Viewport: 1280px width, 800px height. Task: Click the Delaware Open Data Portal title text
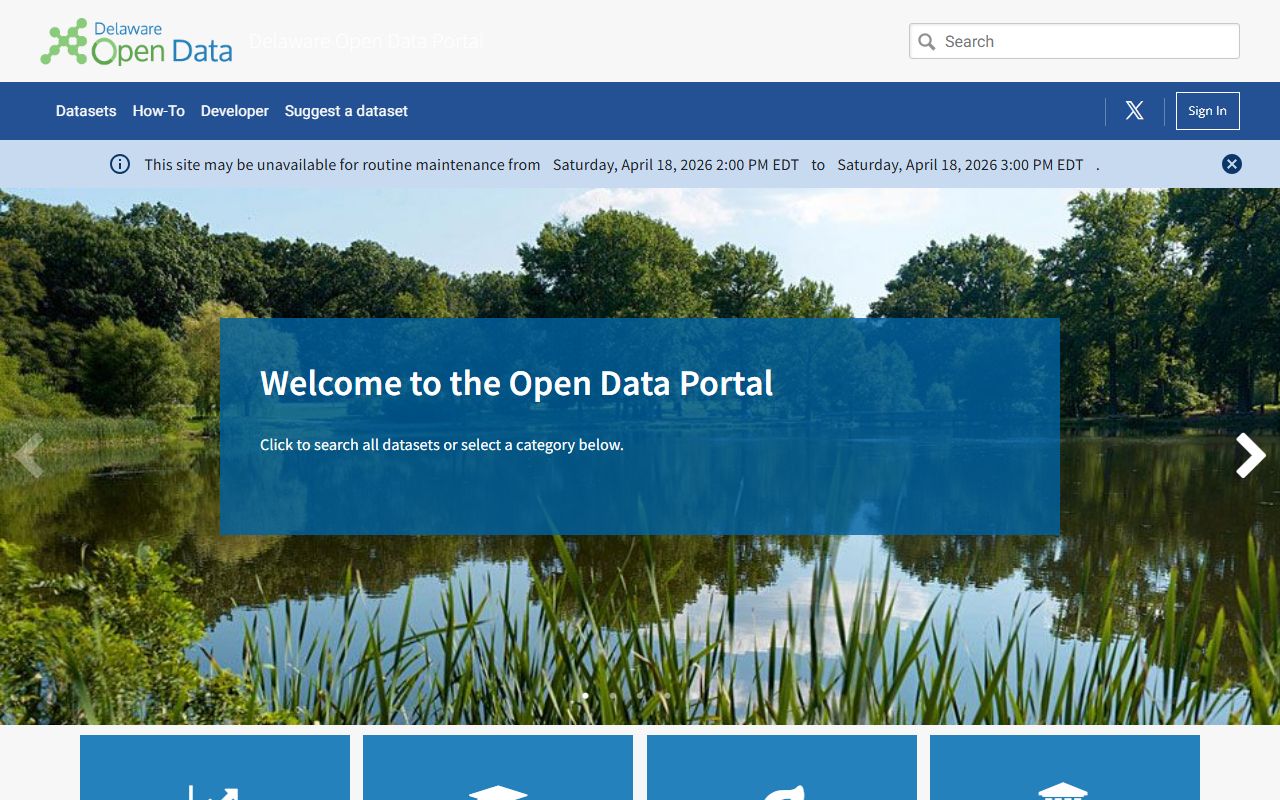366,41
